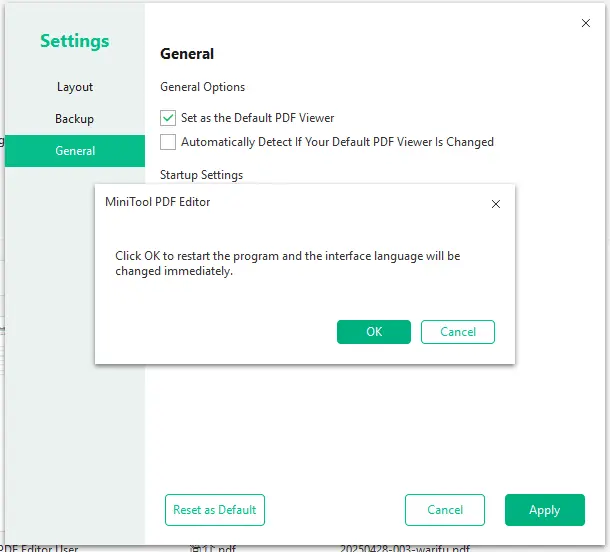The image size is (610, 552).
Task: Uncheck Set as the Default PDF Viewer
Action: 168,118
